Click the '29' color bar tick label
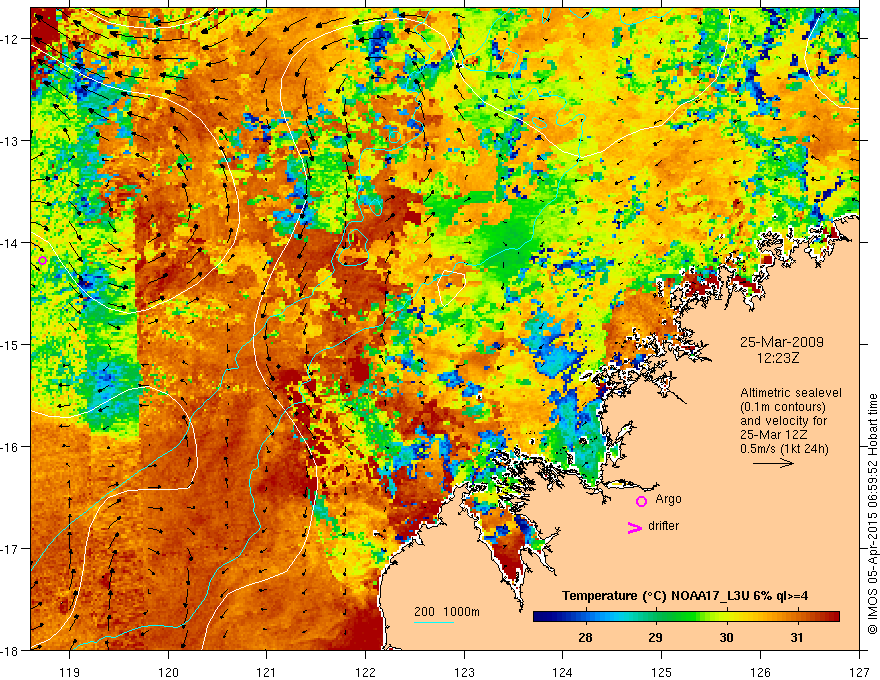 (x=655, y=637)
